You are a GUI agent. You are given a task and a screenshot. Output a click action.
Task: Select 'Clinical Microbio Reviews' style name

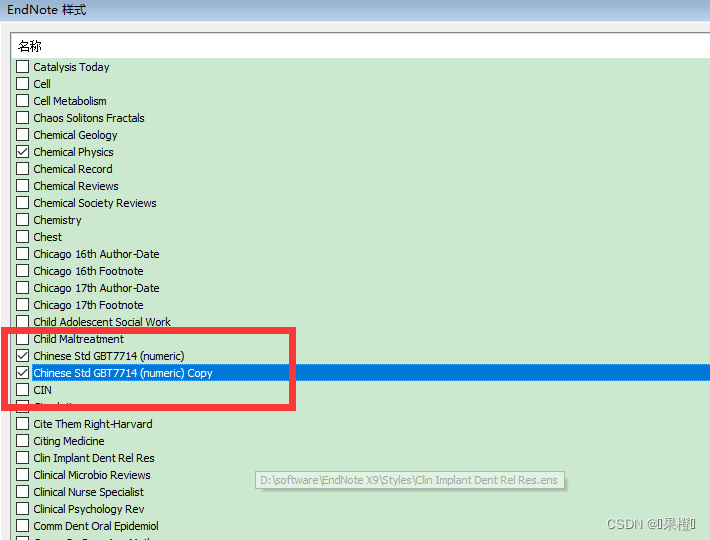92,475
